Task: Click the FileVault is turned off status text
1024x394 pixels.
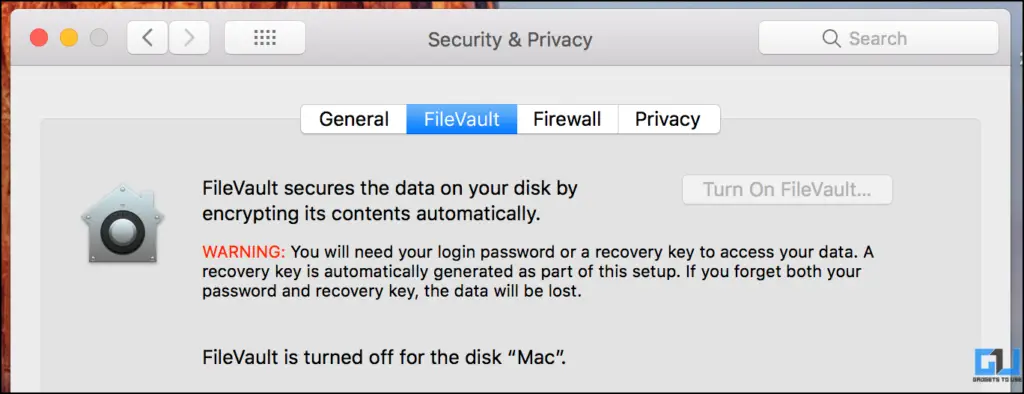Action: pos(384,357)
